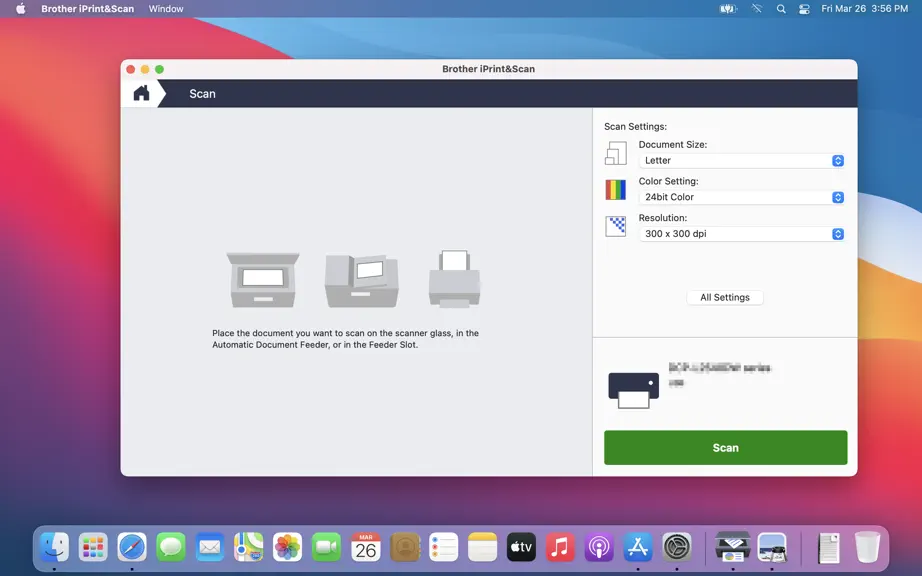Image resolution: width=922 pixels, height=576 pixels.
Task: Open Mail from the Dock
Action: coord(210,547)
